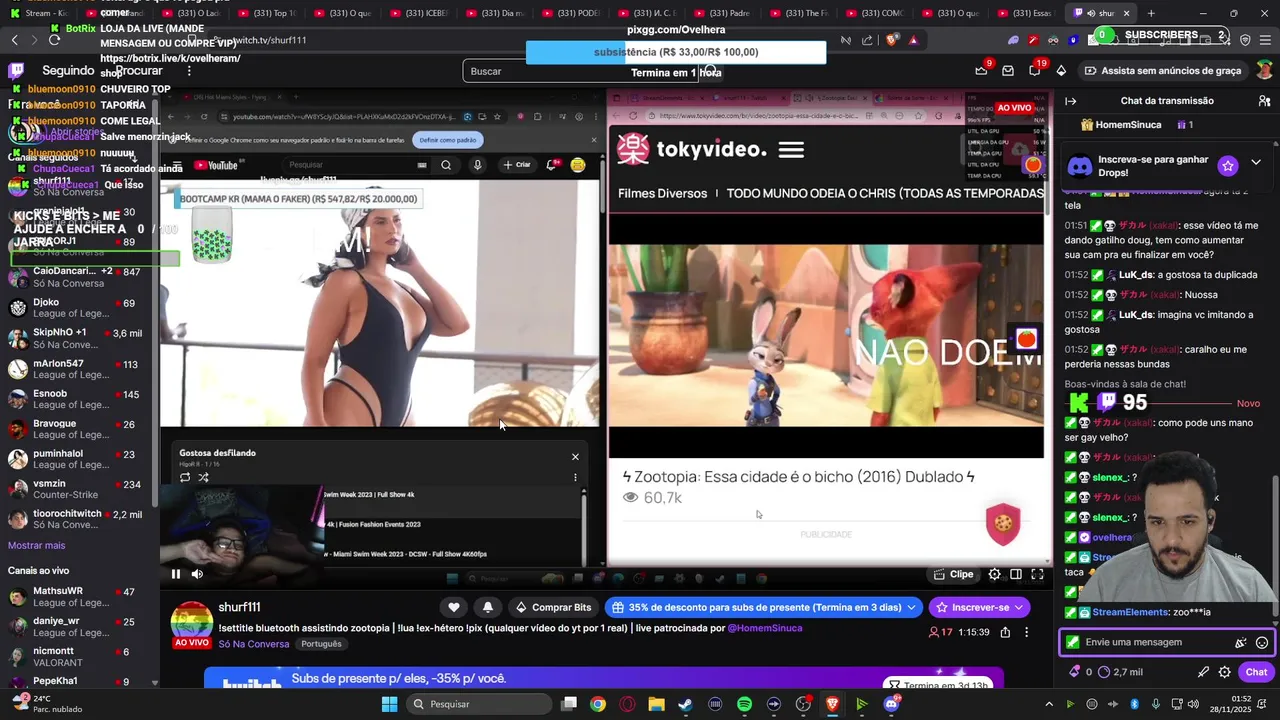Toggle notifications bell for shurf111
This screenshot has height=720, width=1280.
[x=487, y=607]
